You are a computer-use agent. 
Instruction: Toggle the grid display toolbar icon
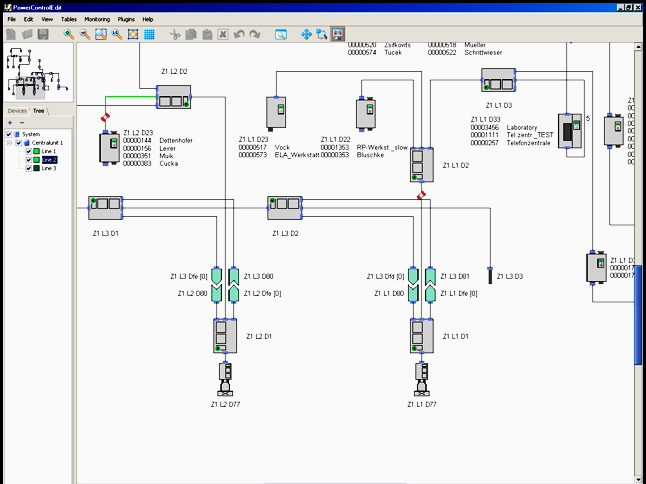click(x=148, y=34)
